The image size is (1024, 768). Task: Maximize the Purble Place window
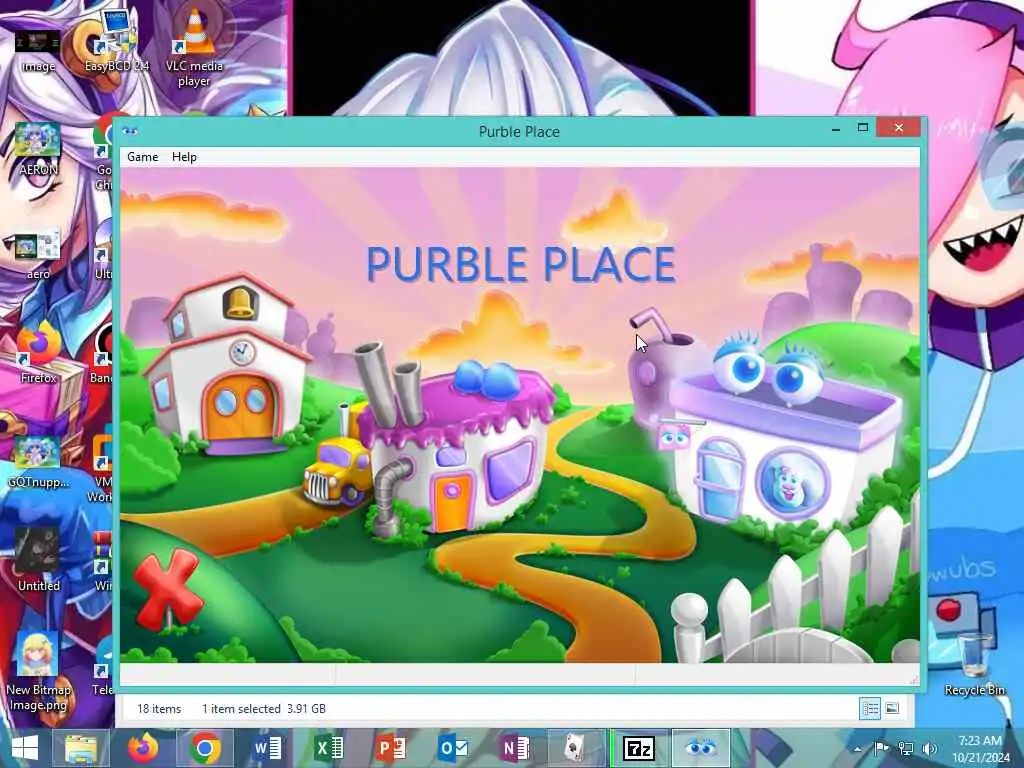click(863, 127)
